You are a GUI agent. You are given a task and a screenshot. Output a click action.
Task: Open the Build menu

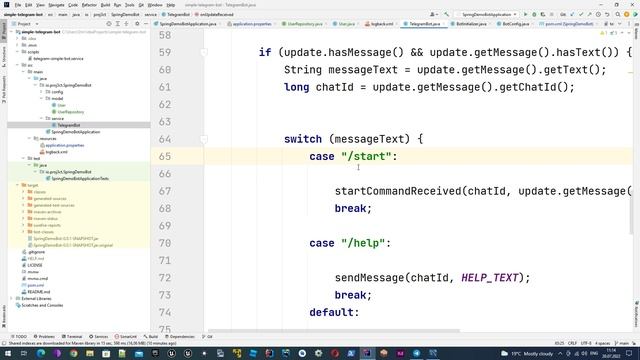[x=105, y=5]
